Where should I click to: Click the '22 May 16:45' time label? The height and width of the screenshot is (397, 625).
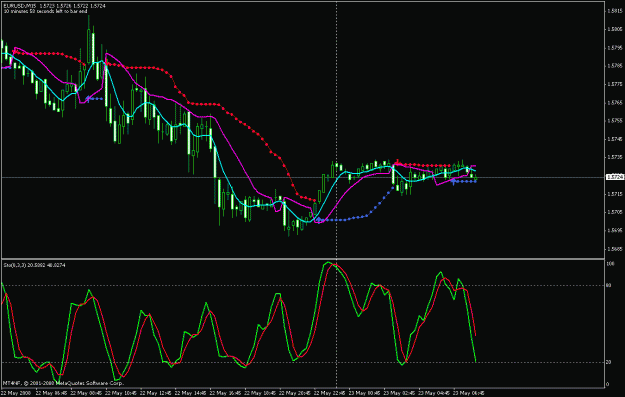click(225, 393)
